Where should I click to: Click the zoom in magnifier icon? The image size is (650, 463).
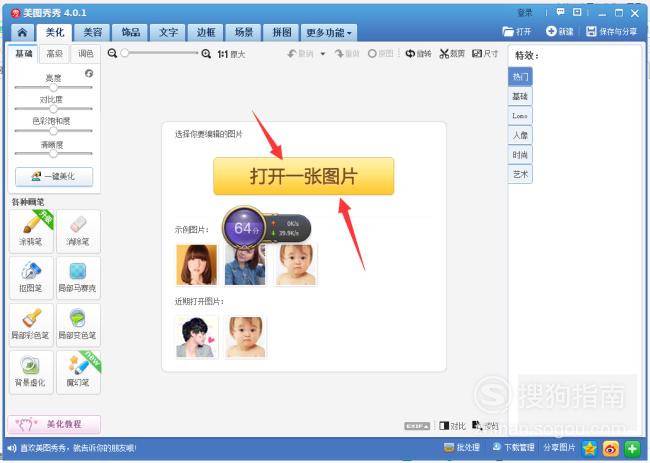pos(206,53)
